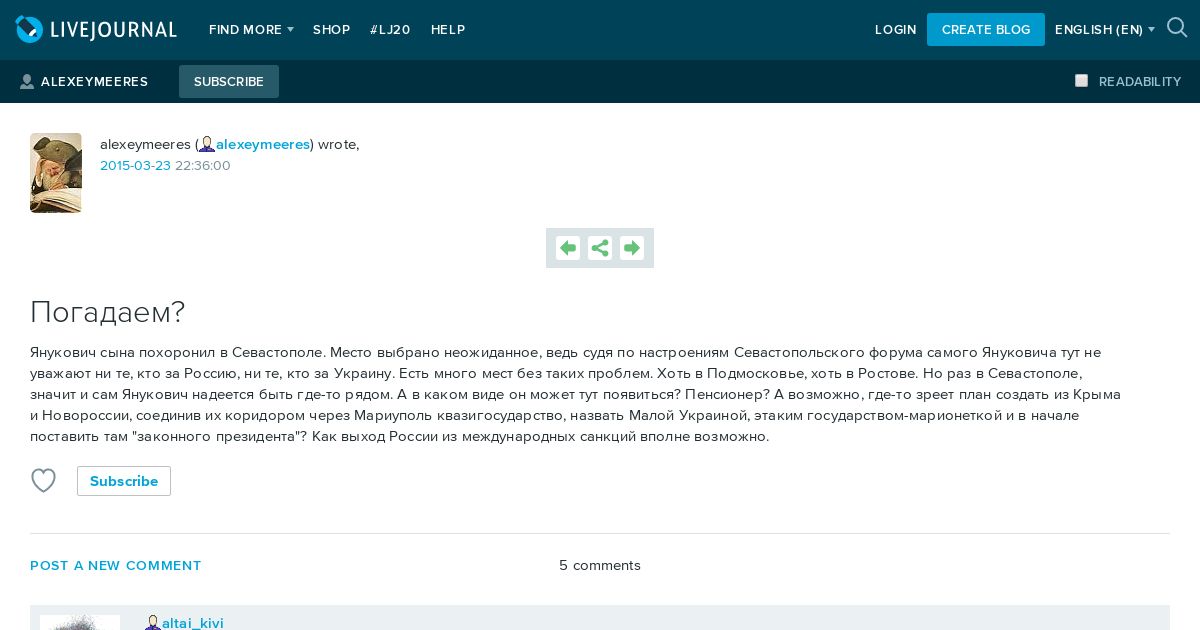Toggle the Readability checkbox
This screenshot has width=1200, height=630.
pyautogui.click(x=1081, y=81)
